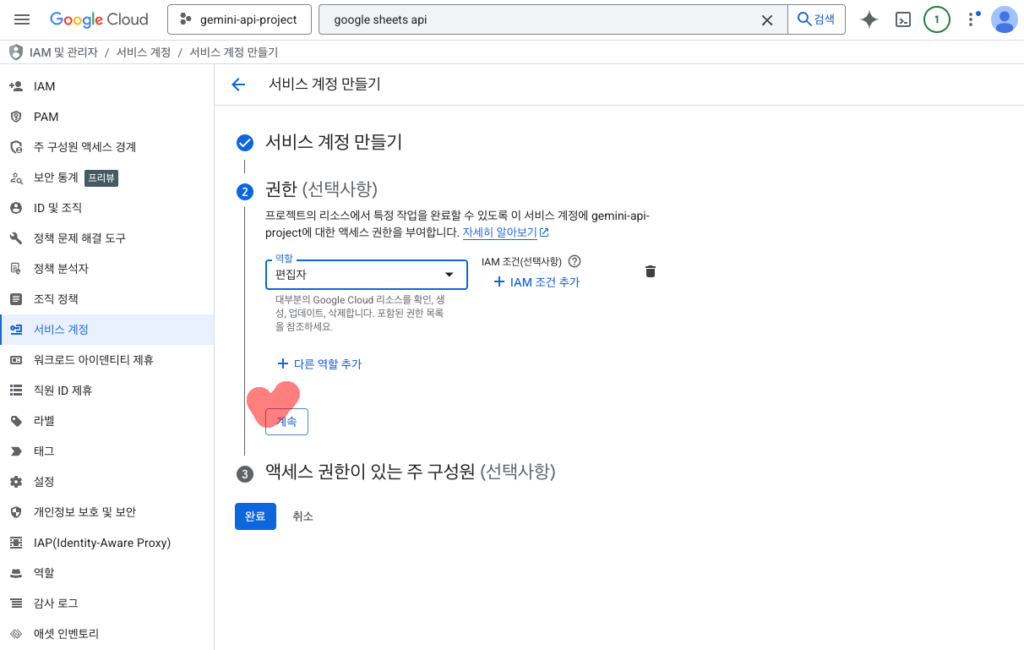Open the user account avatar

[x=1003, y=20]
